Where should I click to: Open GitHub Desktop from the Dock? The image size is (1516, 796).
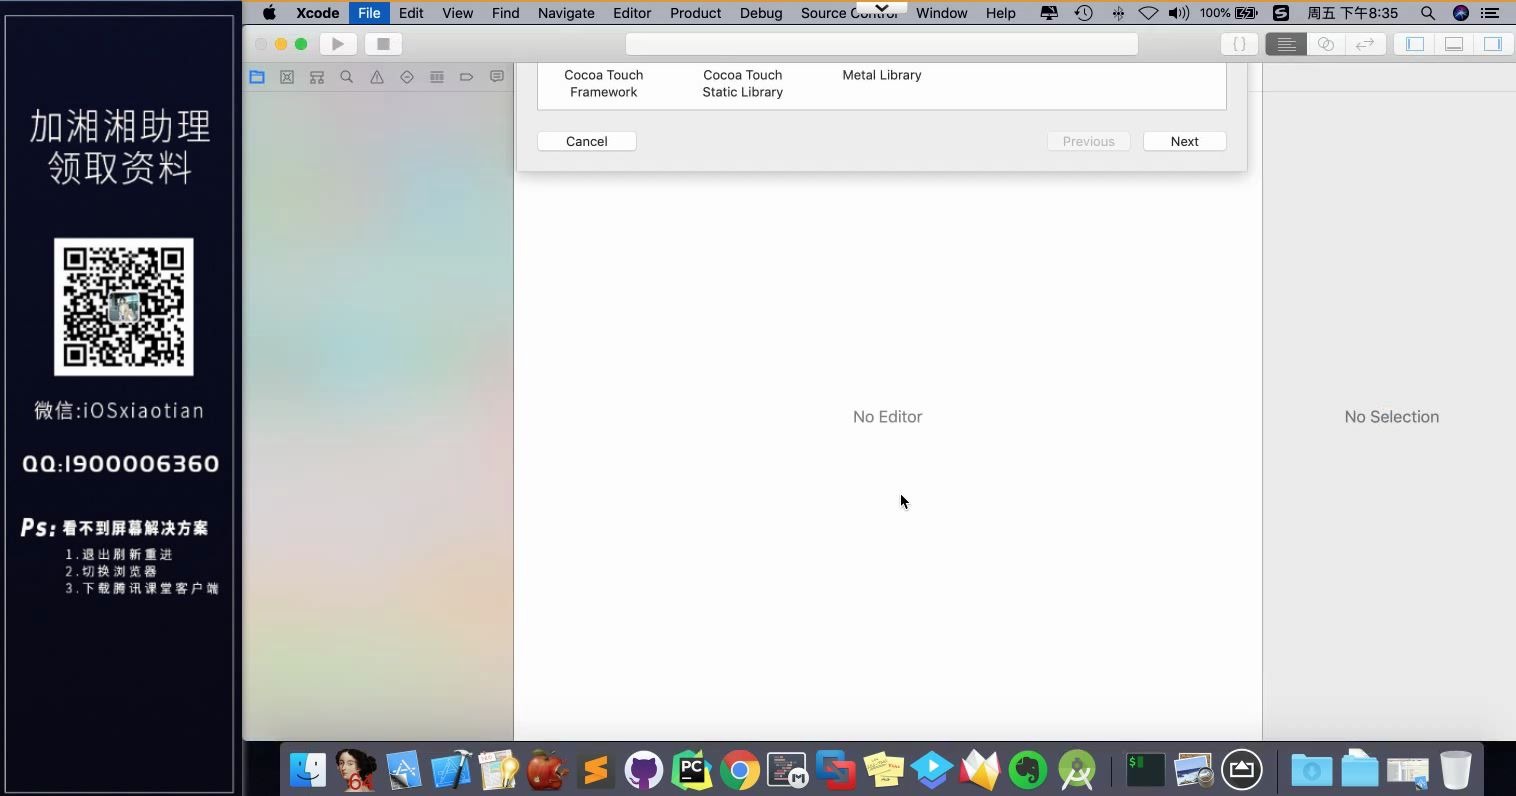pos(644,770)
